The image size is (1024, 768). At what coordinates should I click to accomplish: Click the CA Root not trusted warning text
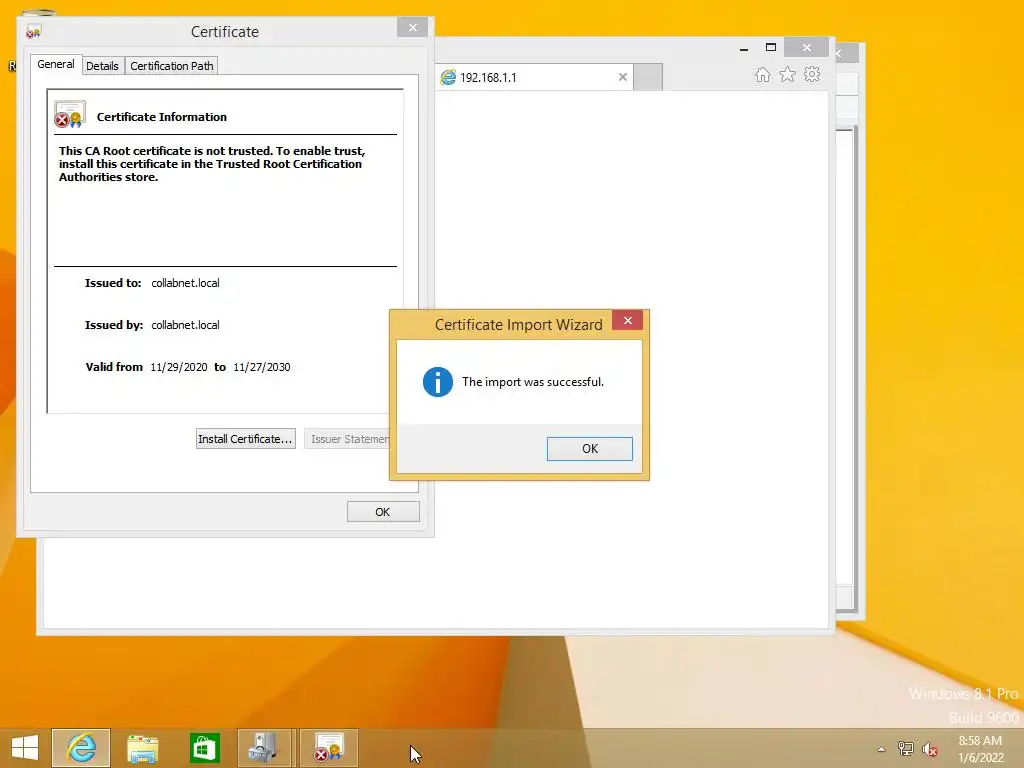212,164
